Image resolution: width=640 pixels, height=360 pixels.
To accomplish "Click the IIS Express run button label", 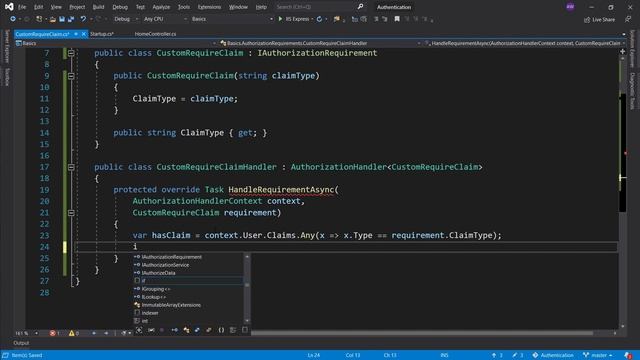I will (x=297, y=19).
